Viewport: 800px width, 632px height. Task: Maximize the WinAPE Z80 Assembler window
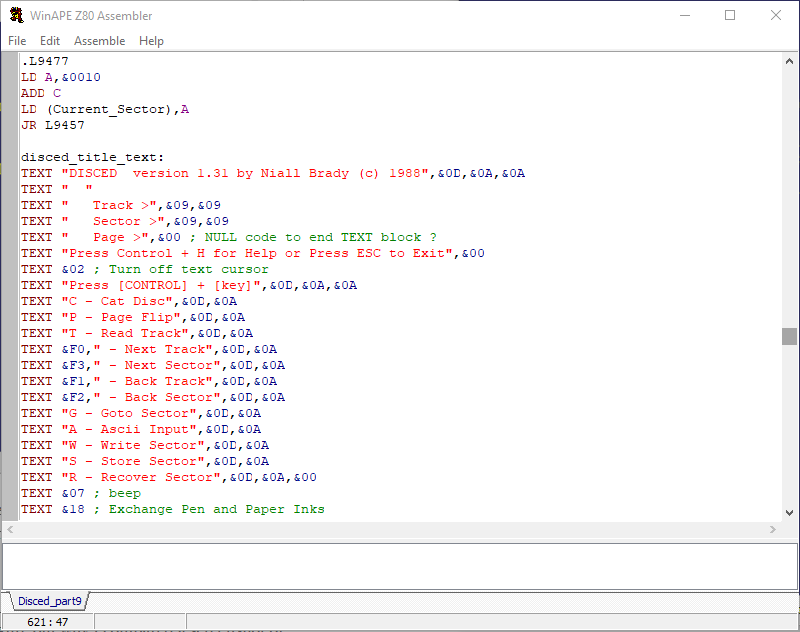point(730,15)
